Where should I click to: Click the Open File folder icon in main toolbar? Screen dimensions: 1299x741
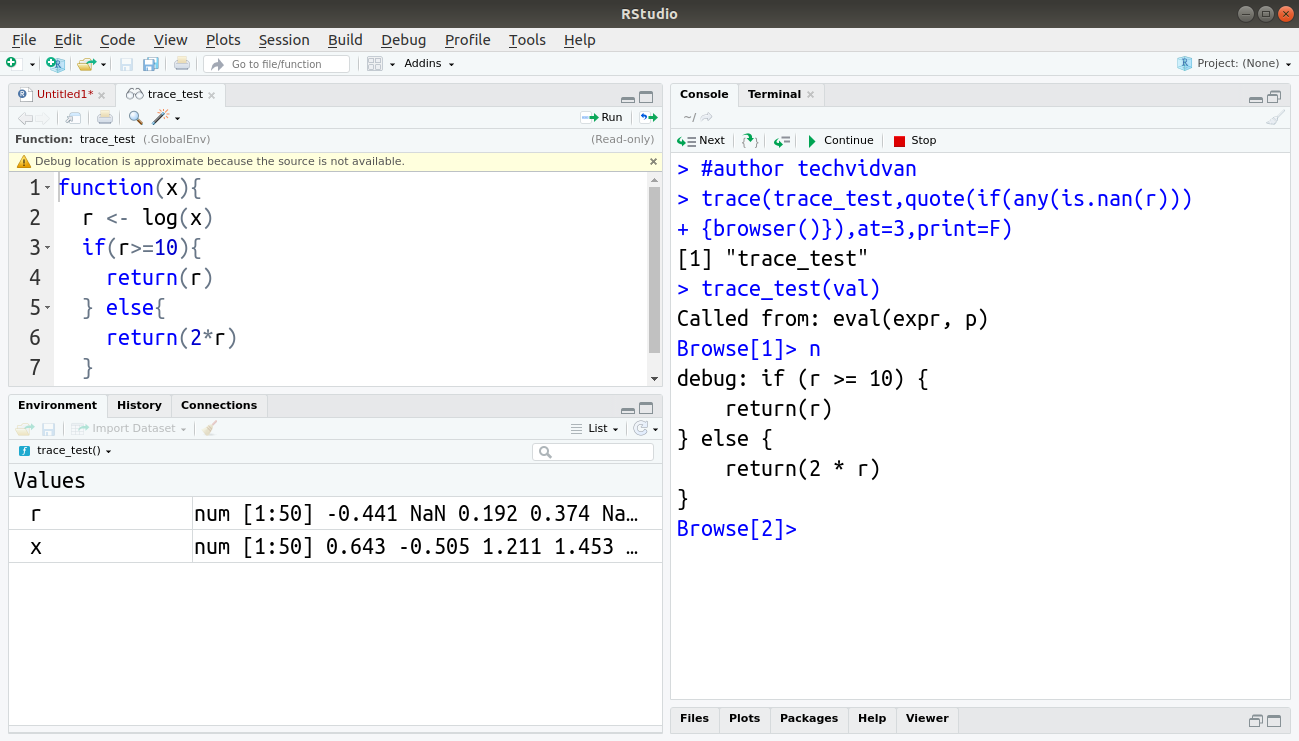tap(87, 64)
